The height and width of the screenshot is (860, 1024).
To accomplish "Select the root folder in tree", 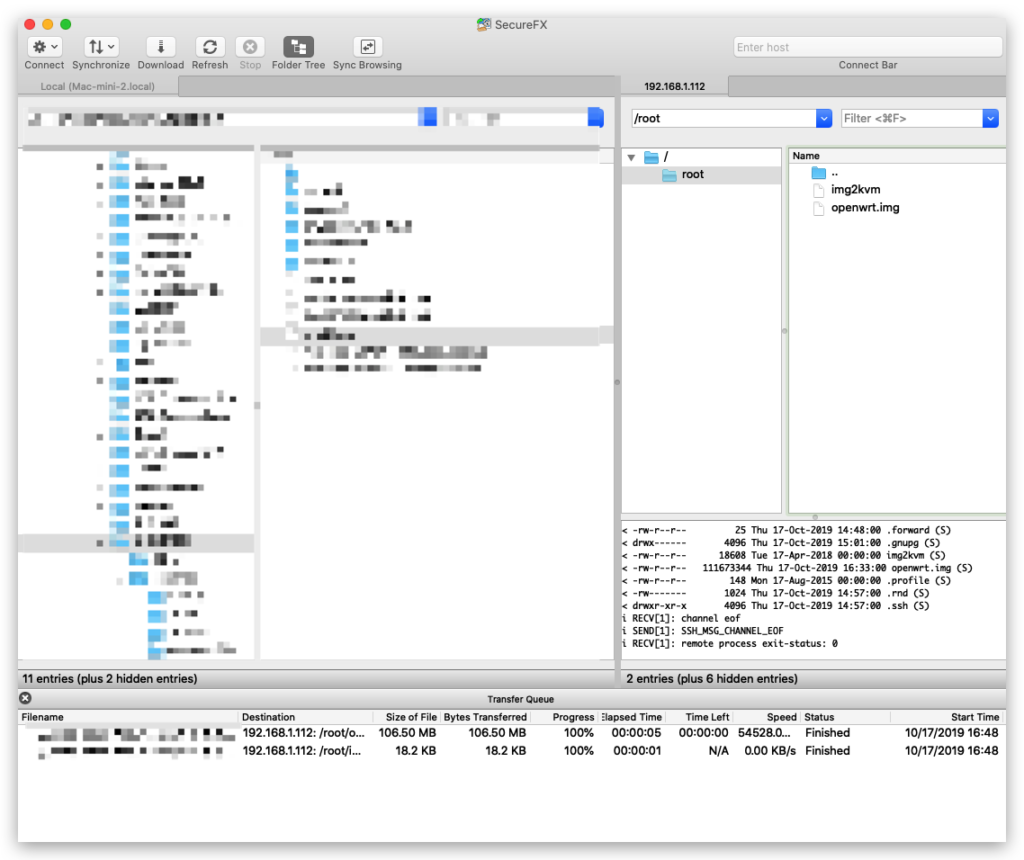I will click(692, 175).
